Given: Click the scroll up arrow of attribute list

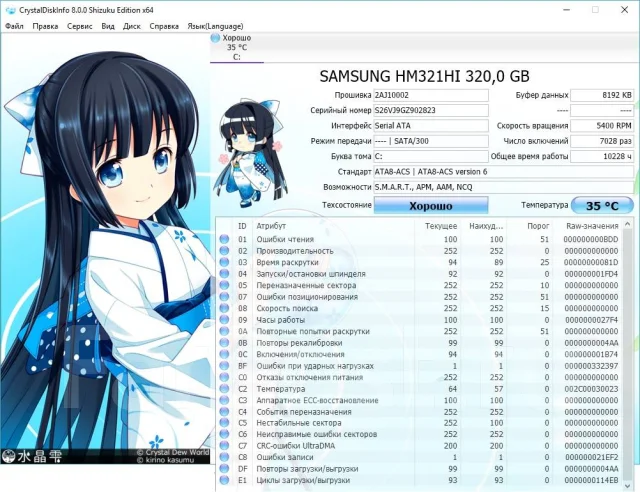Looking at the screenshot, I should [628, 224].
